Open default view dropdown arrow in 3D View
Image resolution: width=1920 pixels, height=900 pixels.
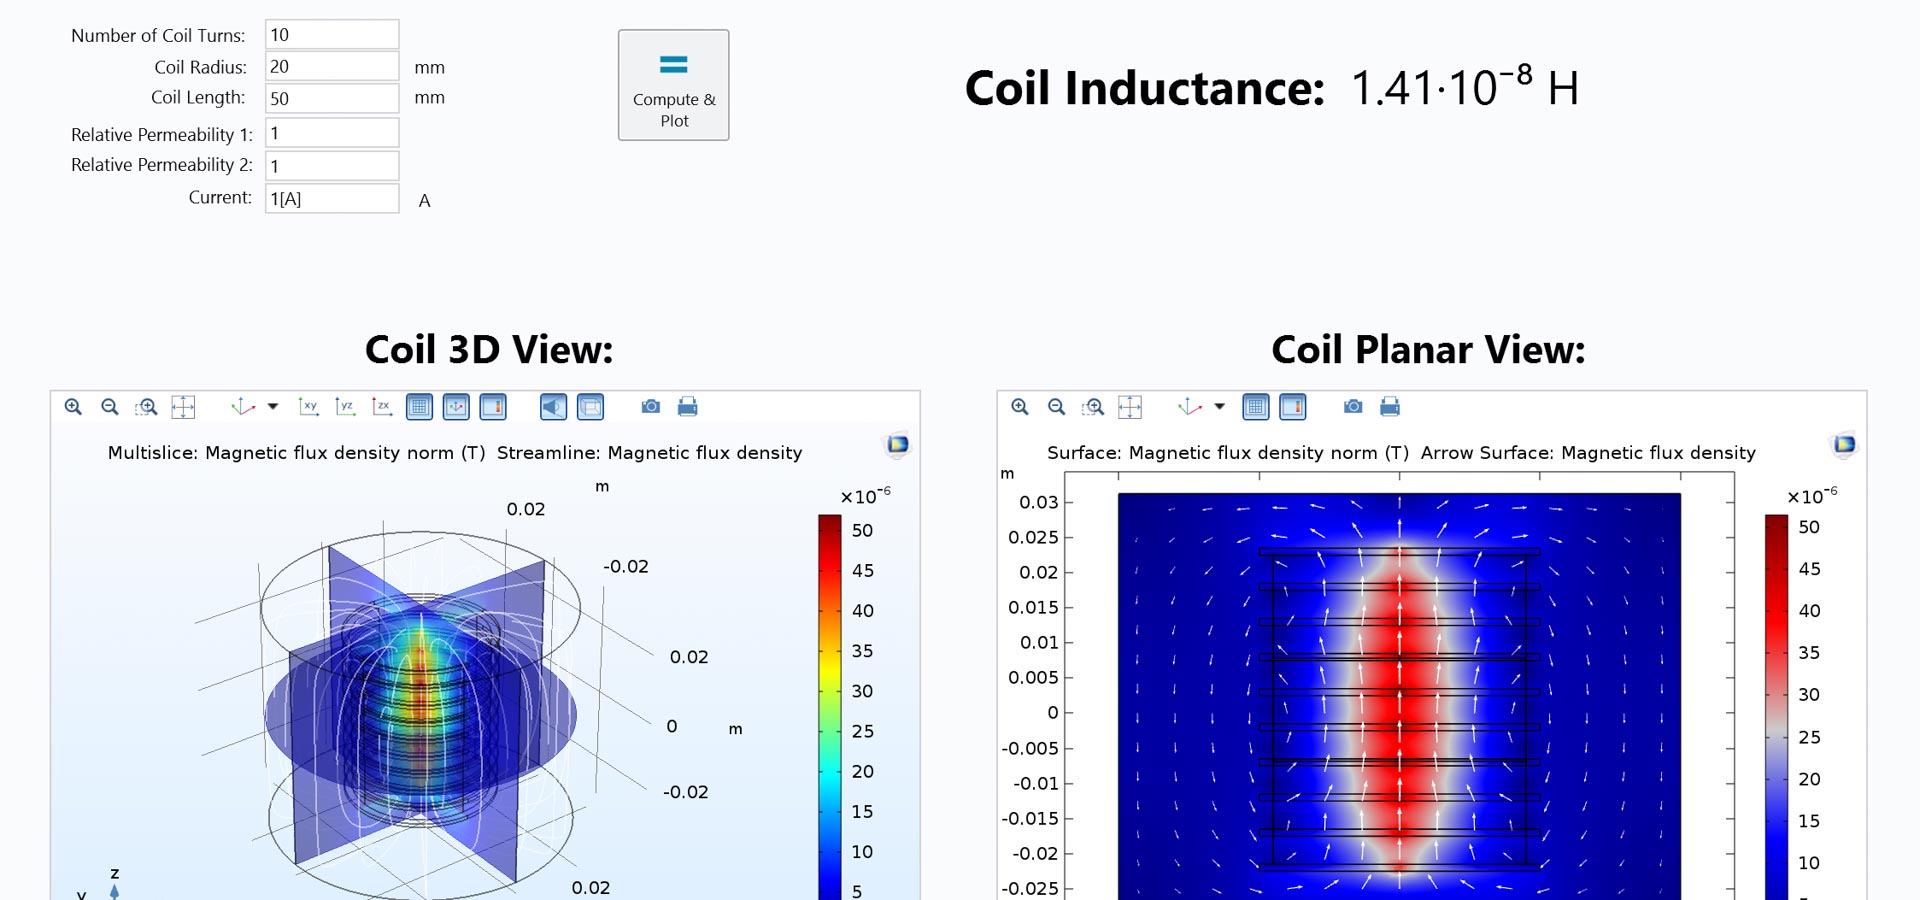click(272, 407)
